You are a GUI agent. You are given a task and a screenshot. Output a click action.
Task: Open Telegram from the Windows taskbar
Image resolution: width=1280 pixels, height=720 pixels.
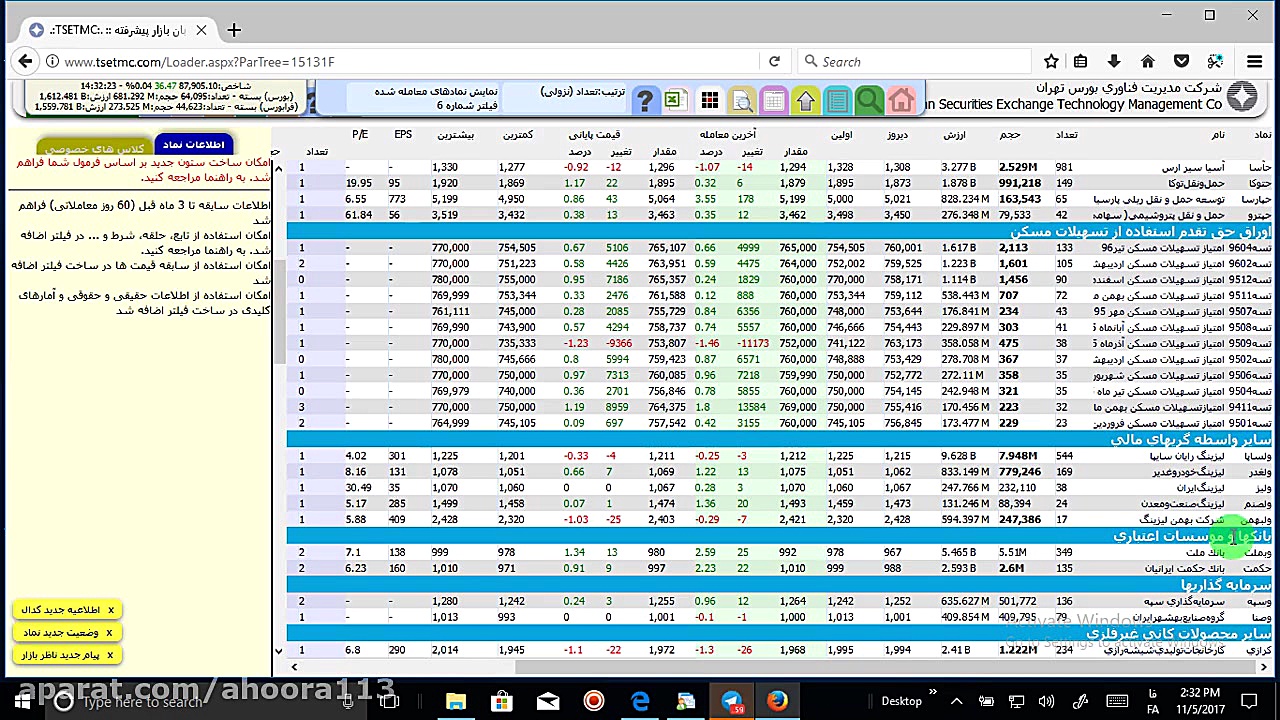[x=731, y=701]
